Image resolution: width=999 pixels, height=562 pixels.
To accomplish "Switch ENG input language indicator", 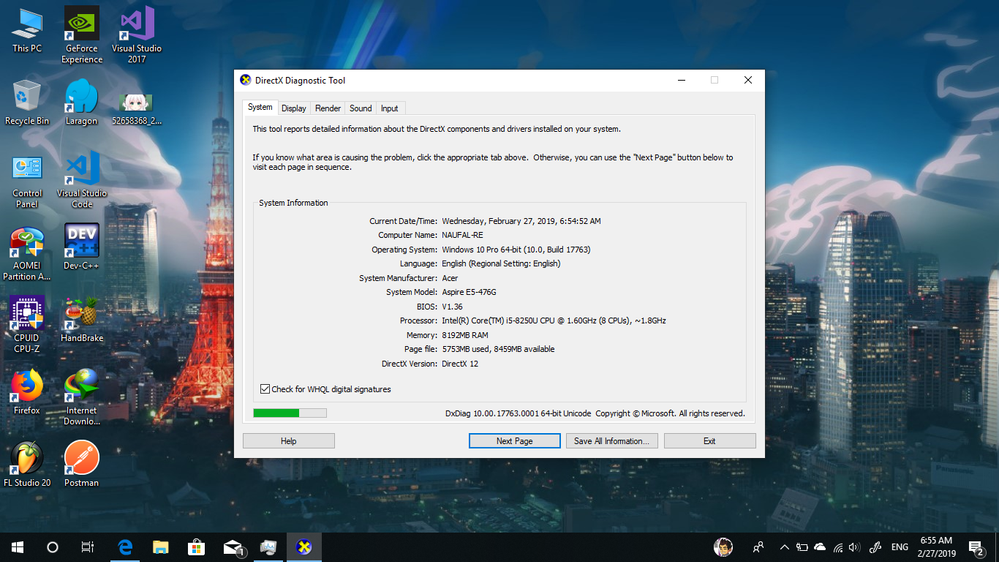I will click(x=900, y=547).
